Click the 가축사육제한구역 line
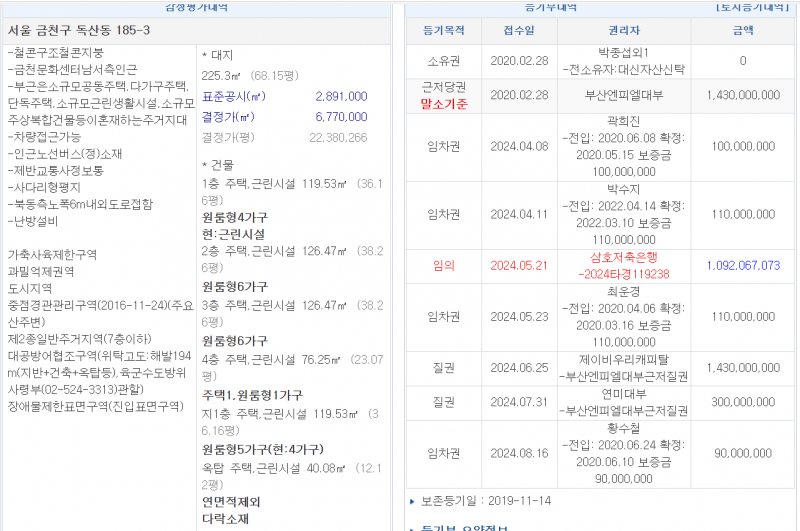Viewport: 800px width, 531px height. (x=52, y=255)
